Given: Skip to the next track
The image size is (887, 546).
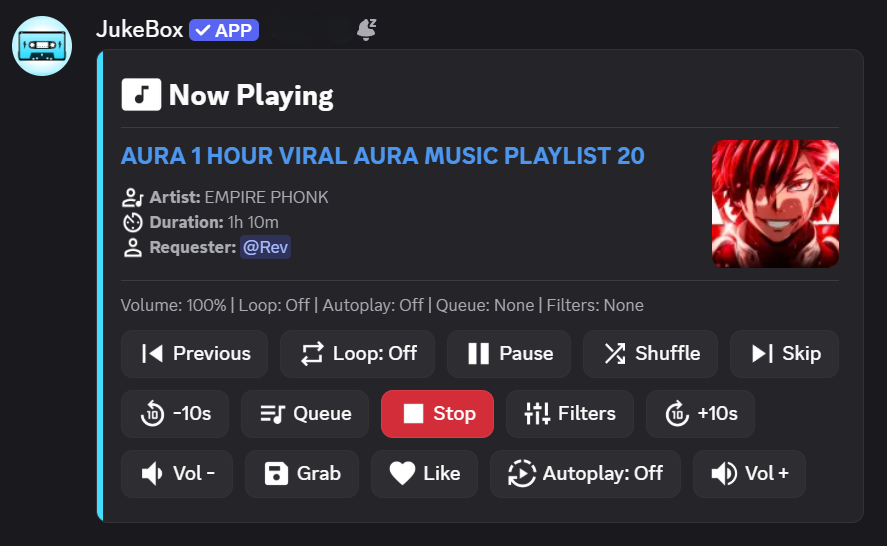Looking at the screenshot, I should pyautogui.click(x=784, y=354).
